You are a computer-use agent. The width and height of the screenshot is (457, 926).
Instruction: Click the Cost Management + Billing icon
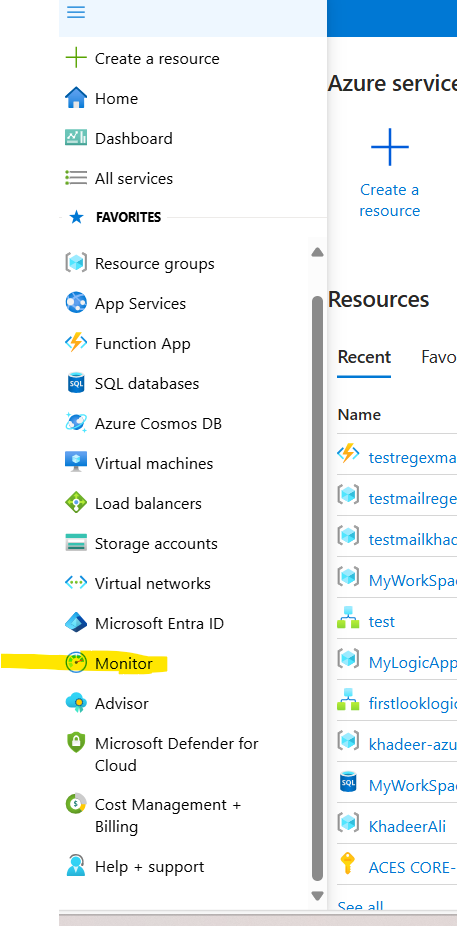click(x=76, y=804)
